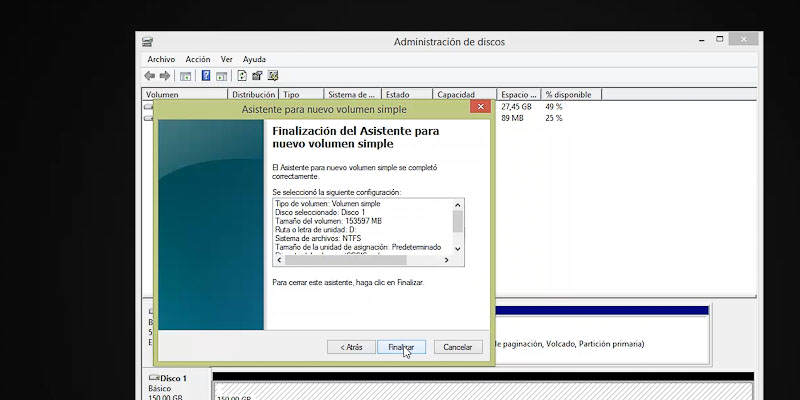Screen dimensions: 800x400
Task: Click the properties icon beside Refresh
Action: (x=257, y=76)
